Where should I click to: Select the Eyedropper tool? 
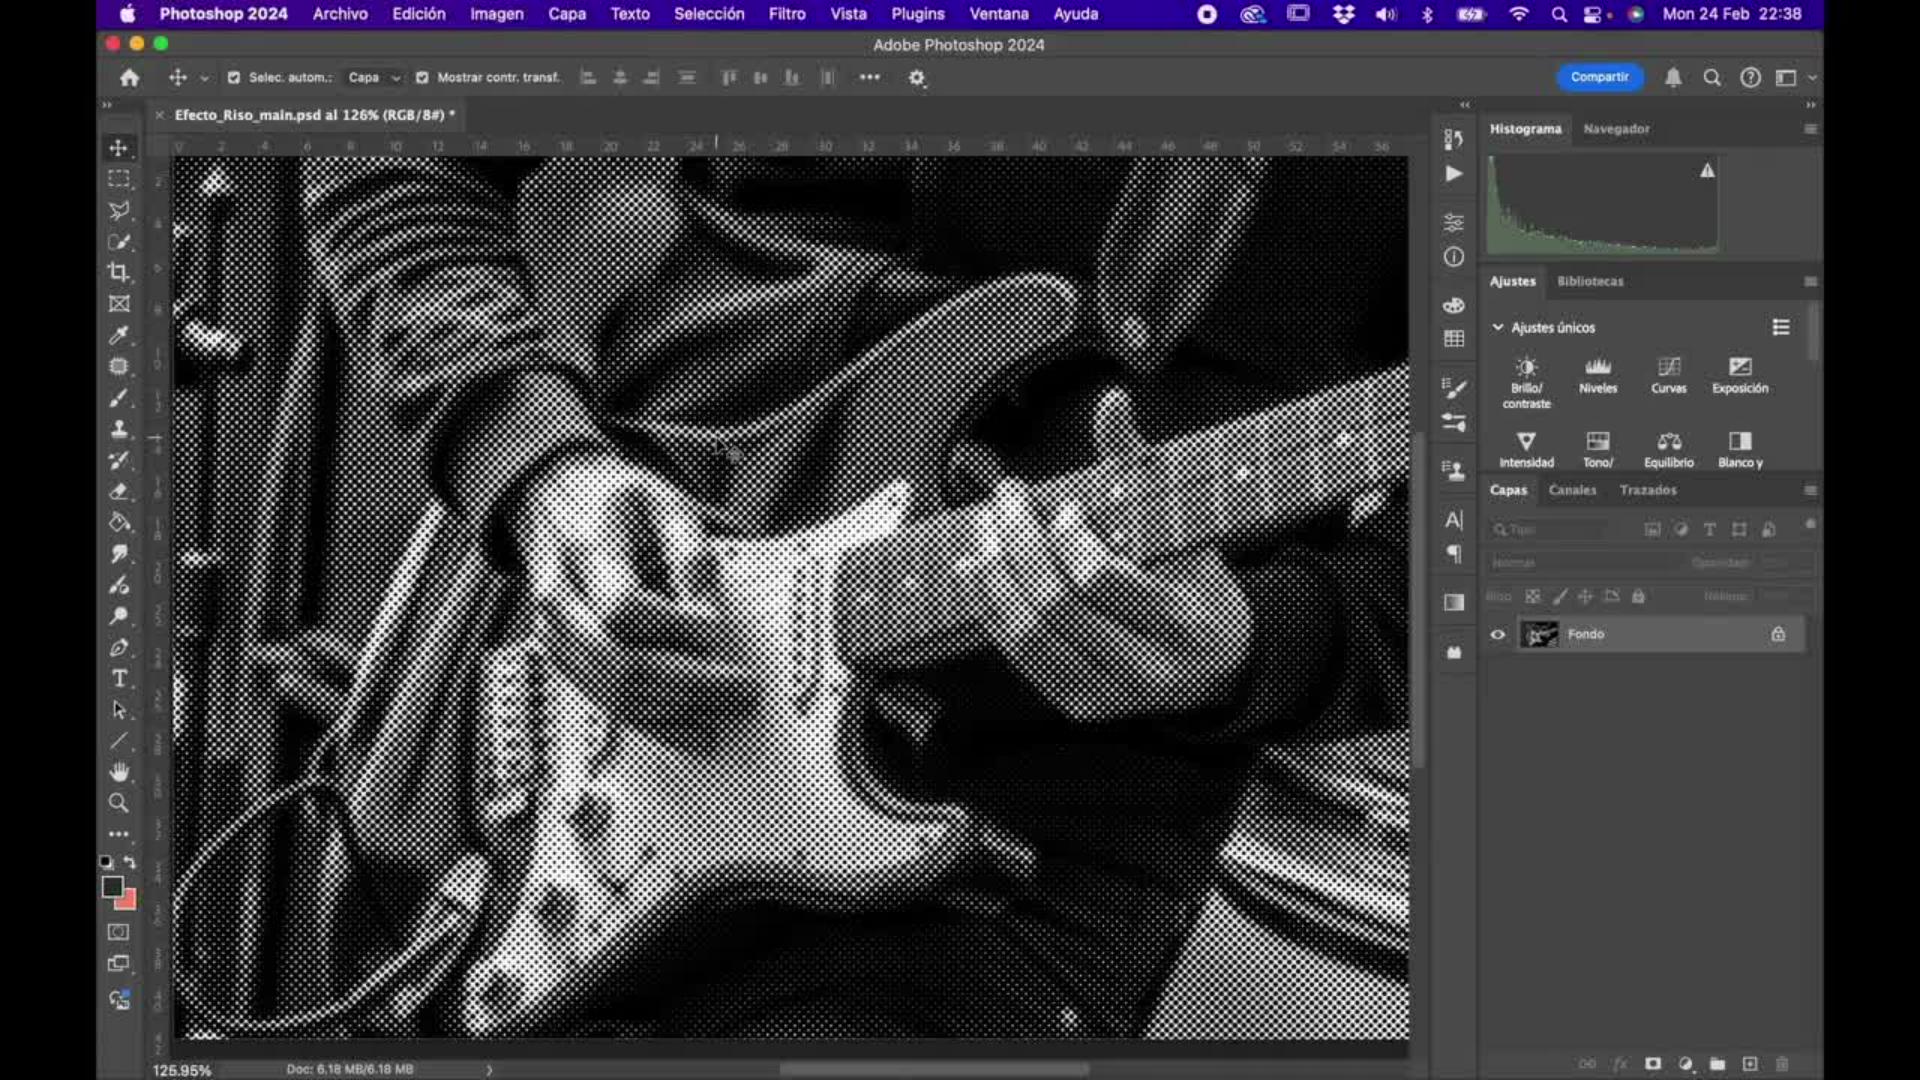[x=119, y=335]
